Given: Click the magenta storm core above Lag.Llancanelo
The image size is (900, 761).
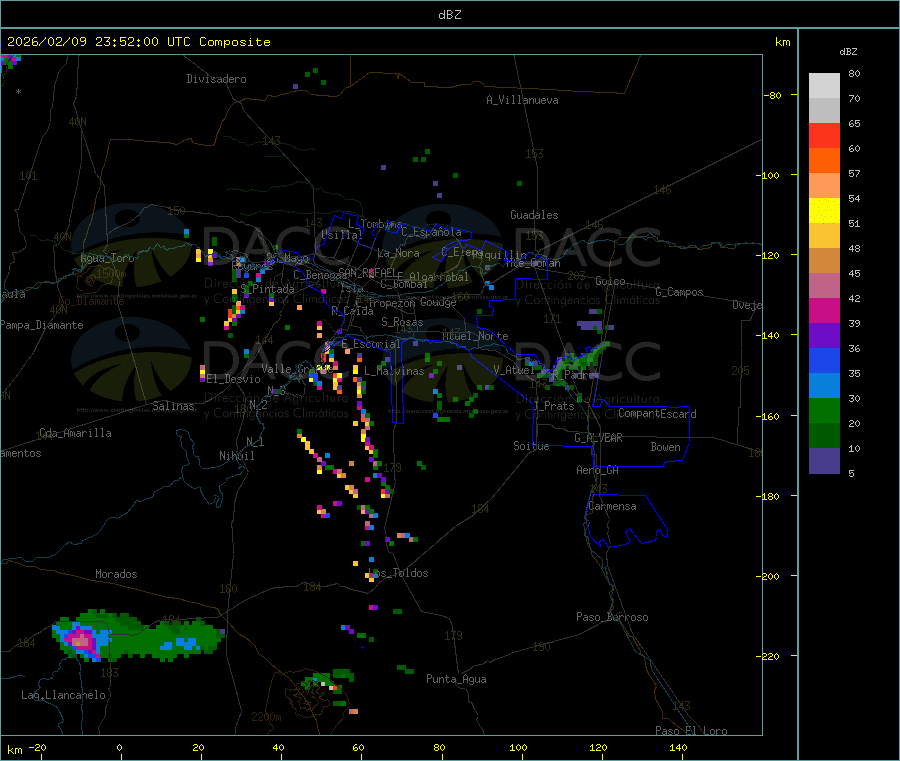Looking at the screenshot, I should pyautogui.click(x=81, y=639).
